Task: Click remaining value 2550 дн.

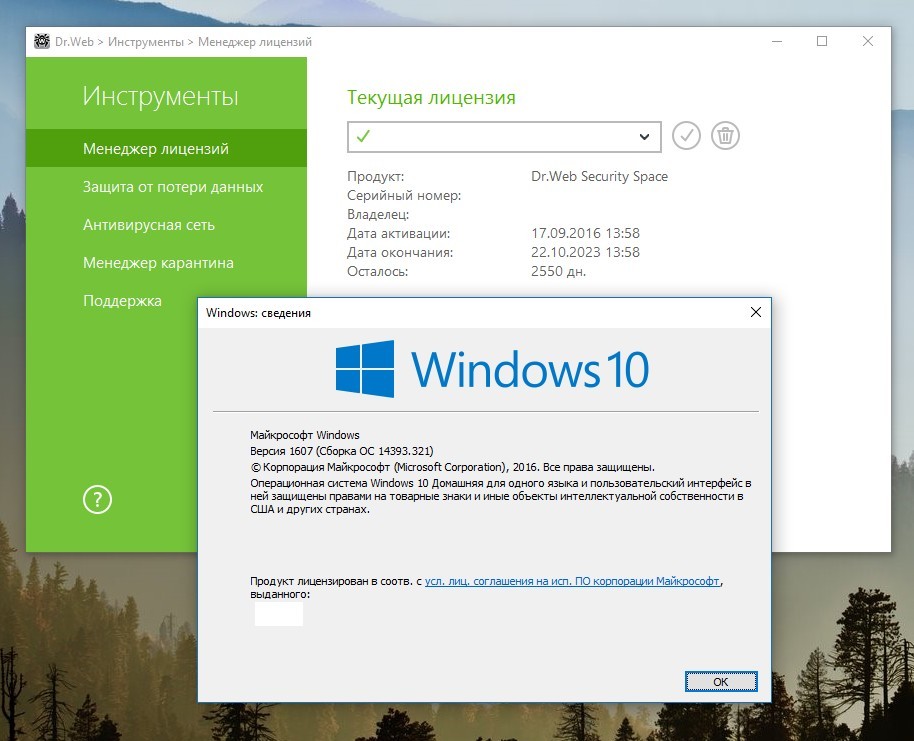Action: tap(558, 271)
